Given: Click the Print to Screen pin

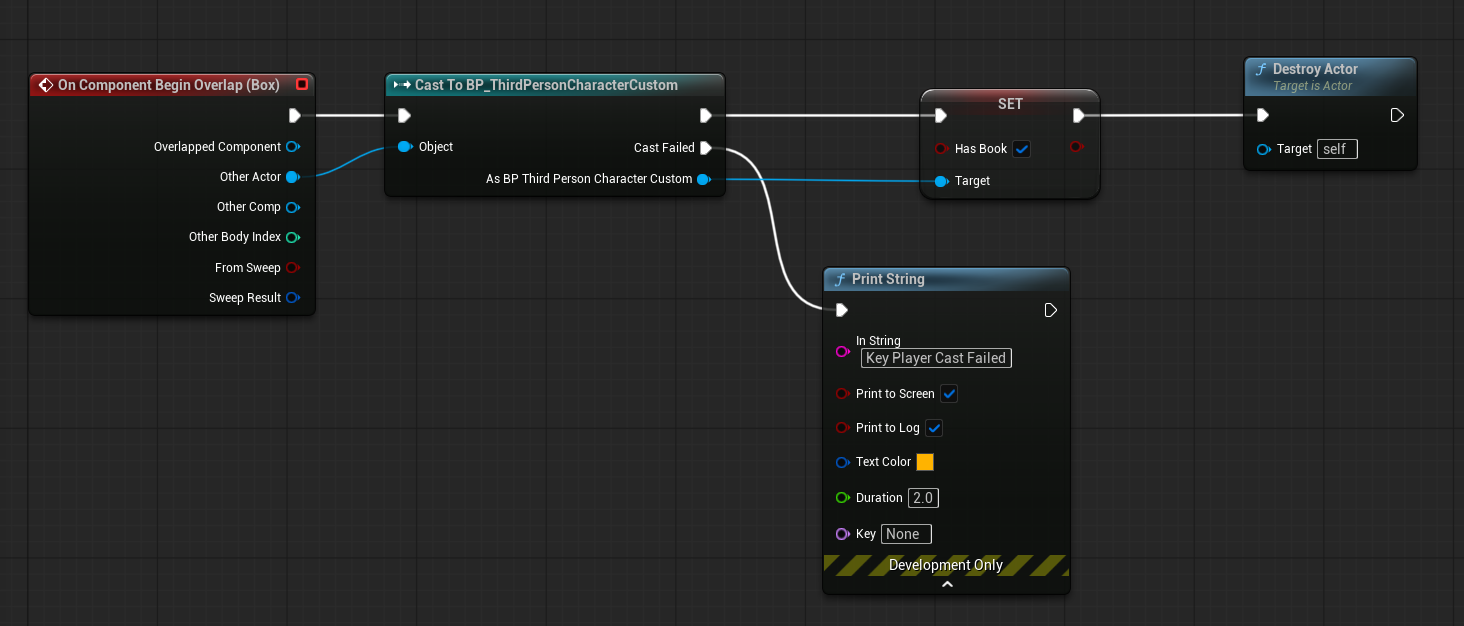Looking at the screenshot, I should tap(842, 394).
